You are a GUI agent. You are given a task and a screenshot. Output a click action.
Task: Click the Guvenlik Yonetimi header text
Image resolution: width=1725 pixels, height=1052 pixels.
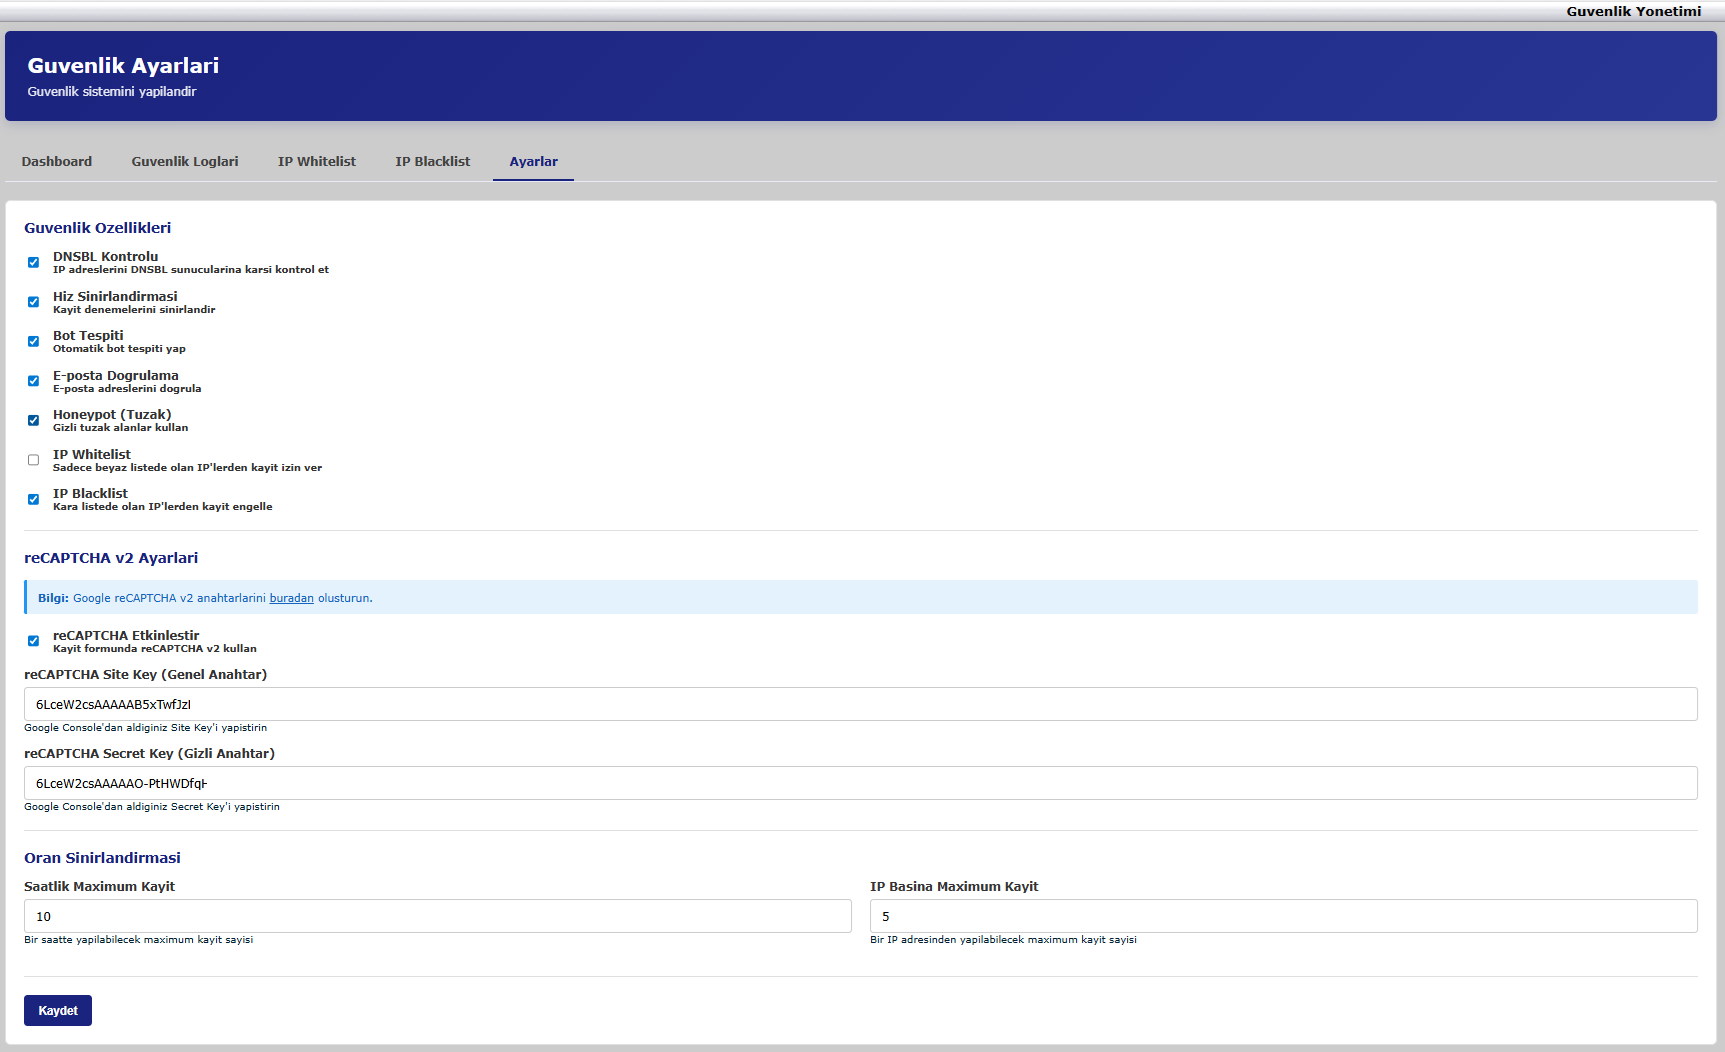[1634, 11]
